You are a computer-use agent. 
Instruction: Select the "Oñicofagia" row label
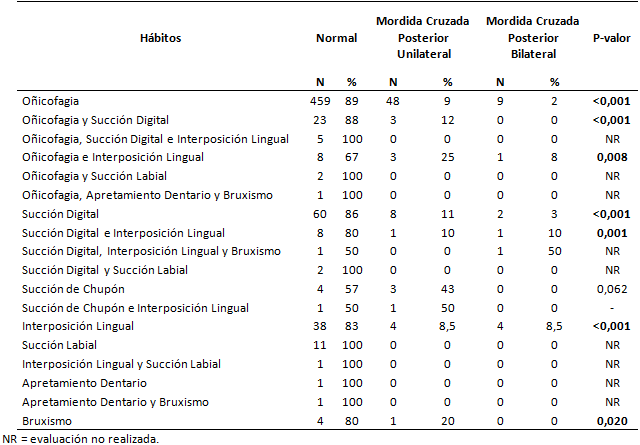(x=51, y=100)
